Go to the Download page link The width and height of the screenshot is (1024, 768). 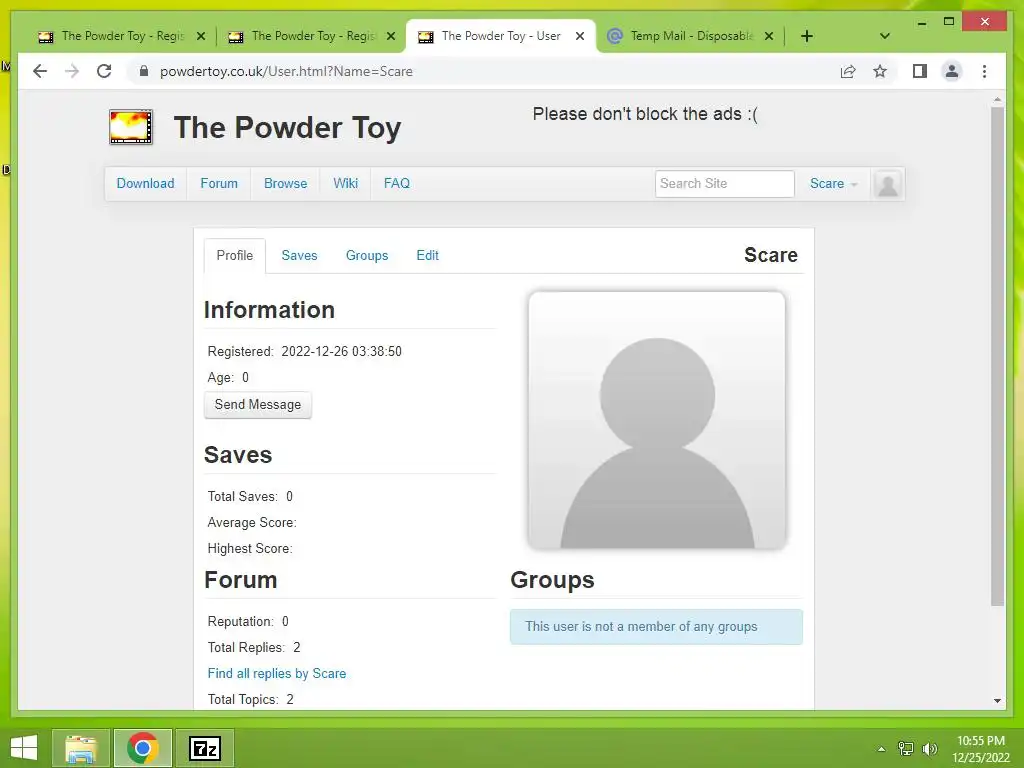coord(146,184)
